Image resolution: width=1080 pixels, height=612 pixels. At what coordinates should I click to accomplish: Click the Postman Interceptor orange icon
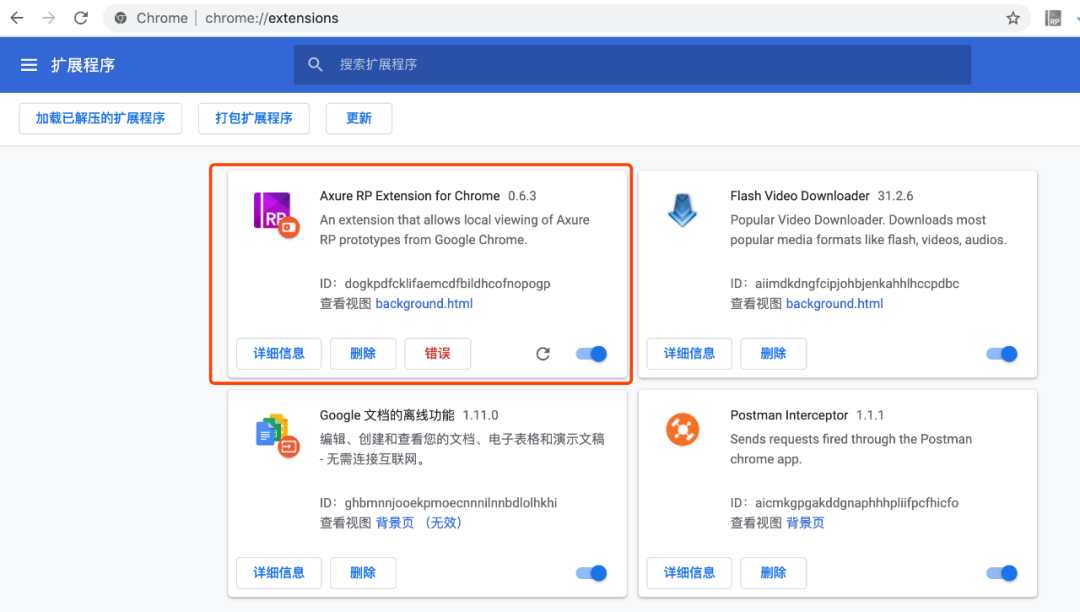coord(683,429)
